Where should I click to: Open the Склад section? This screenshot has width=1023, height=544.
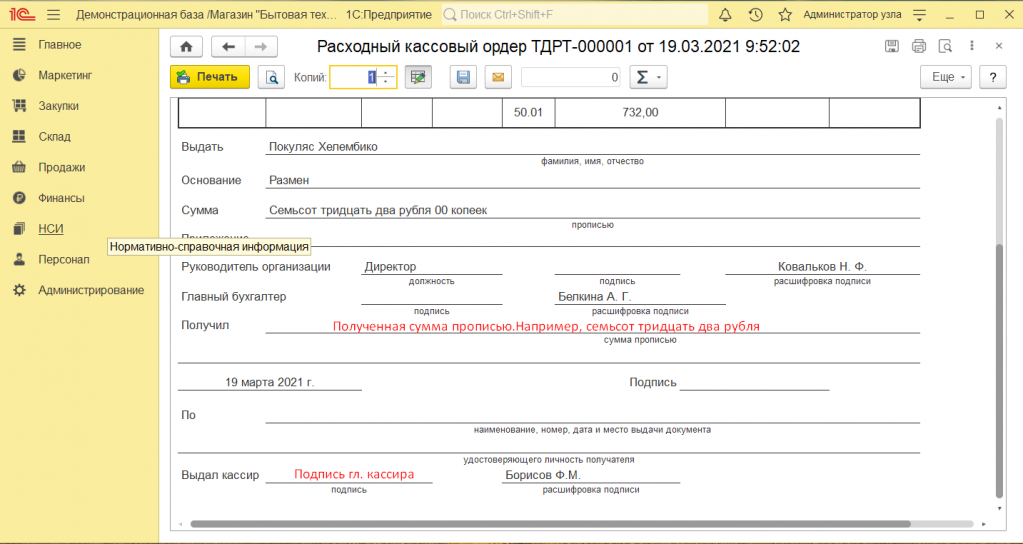pos(54,136)
